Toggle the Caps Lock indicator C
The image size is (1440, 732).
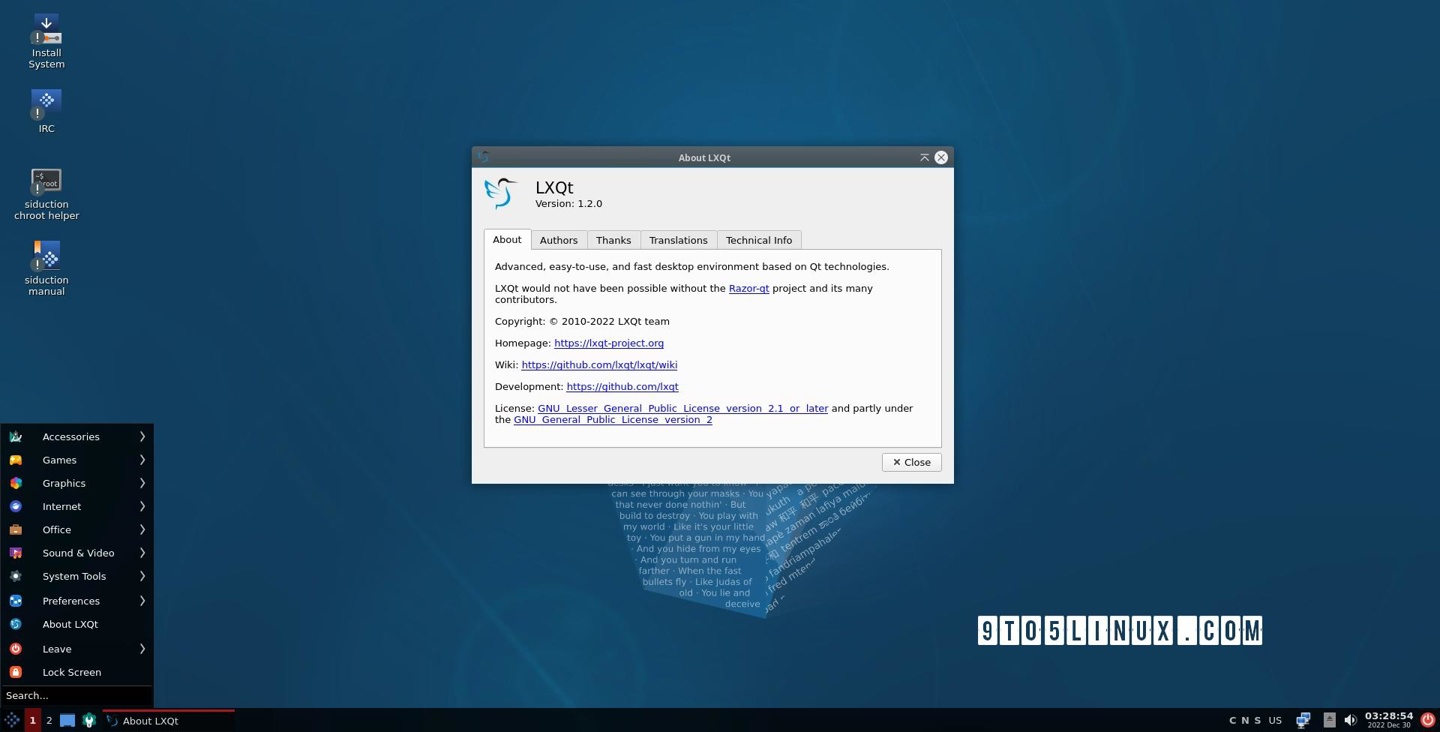pos(1233,720)
